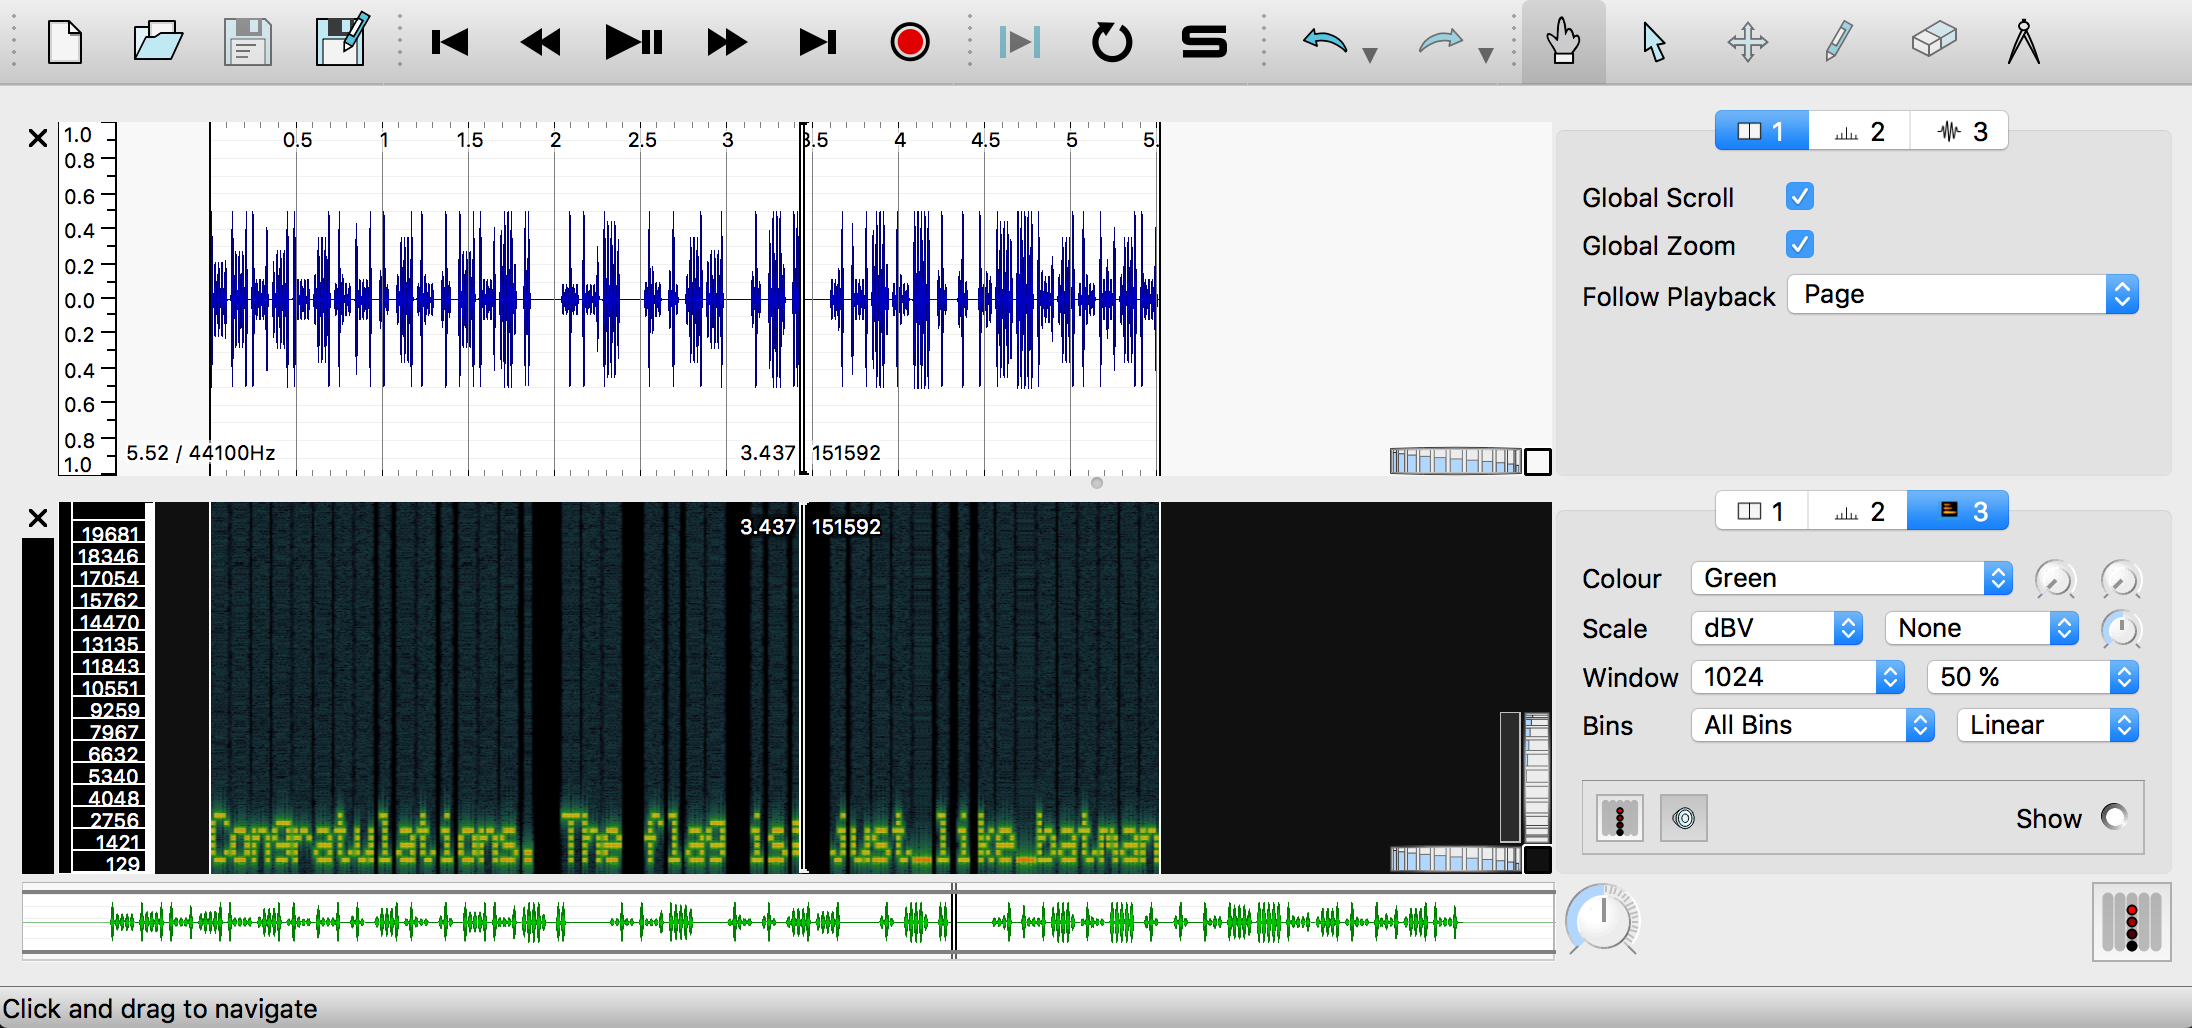Click the fast forward double-arrow button
The image size is (2192, 1028).
[x=727, y=43]
